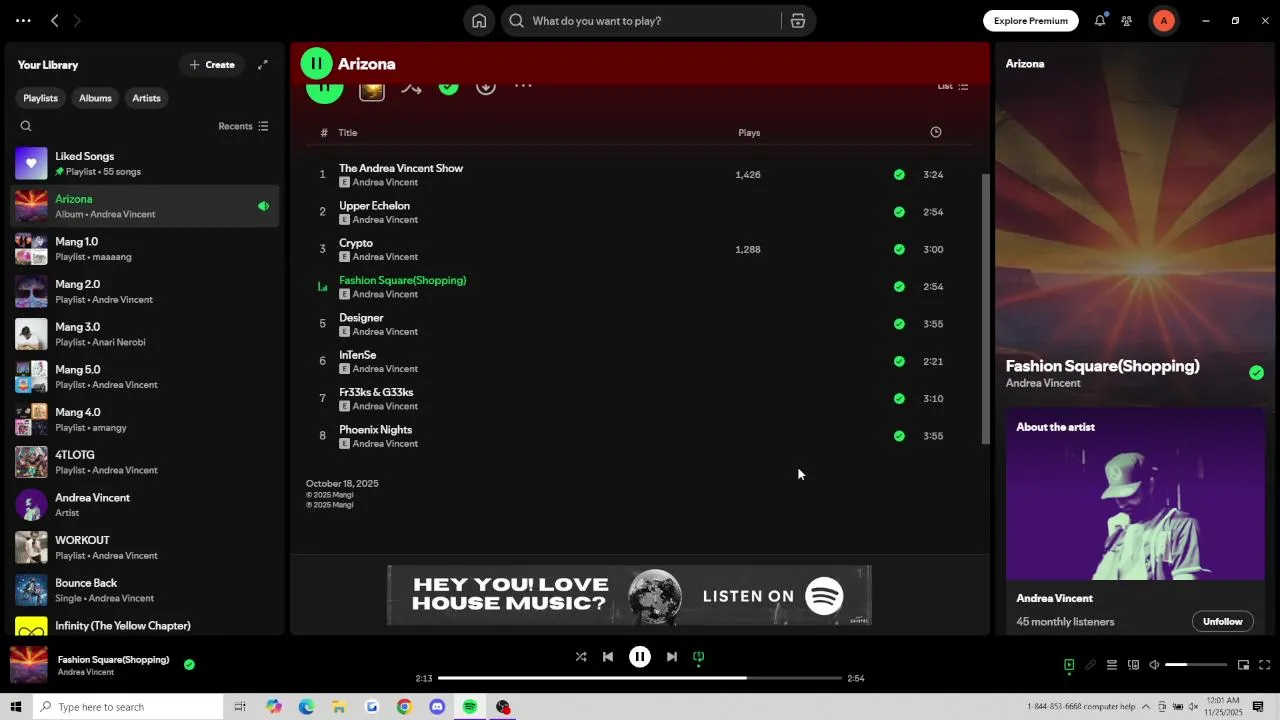Click the About the artist photo
1280x720 pixels.
pyautogui.click(x=1135, y=494)
